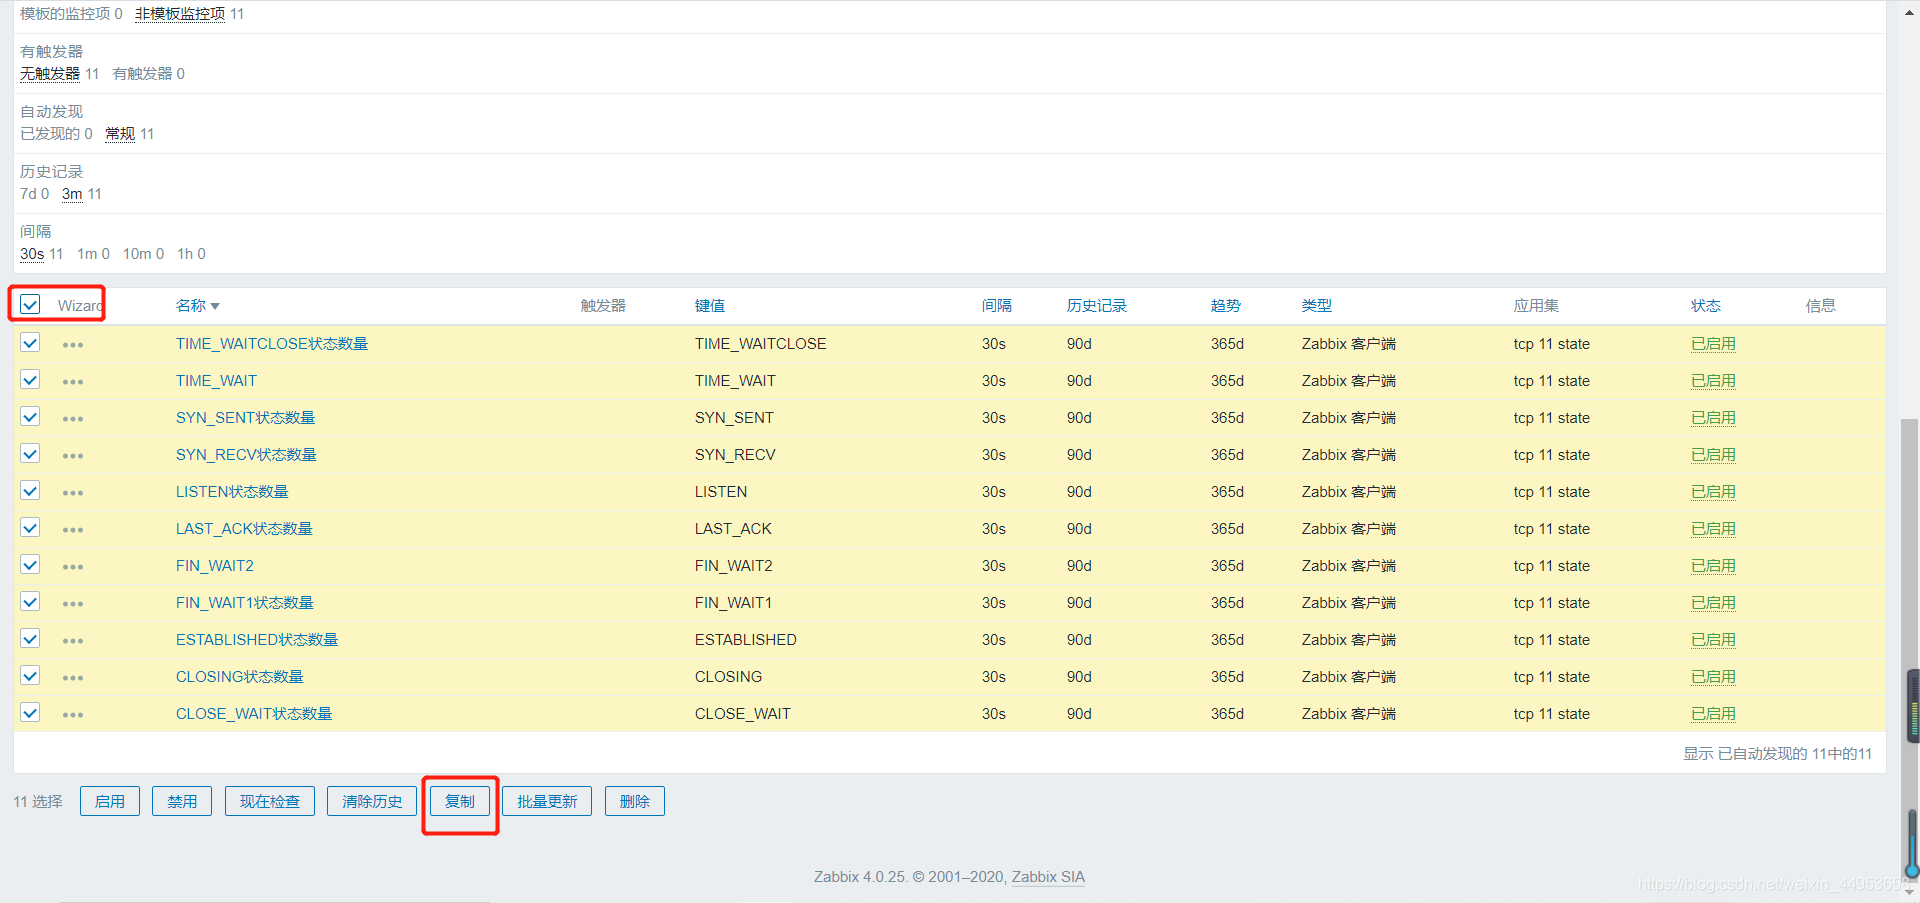The width and height of the screenshot is (1920, 903).
Task: Open three-dot menu for TIME_WAIT item
Action: click(73, 382)
